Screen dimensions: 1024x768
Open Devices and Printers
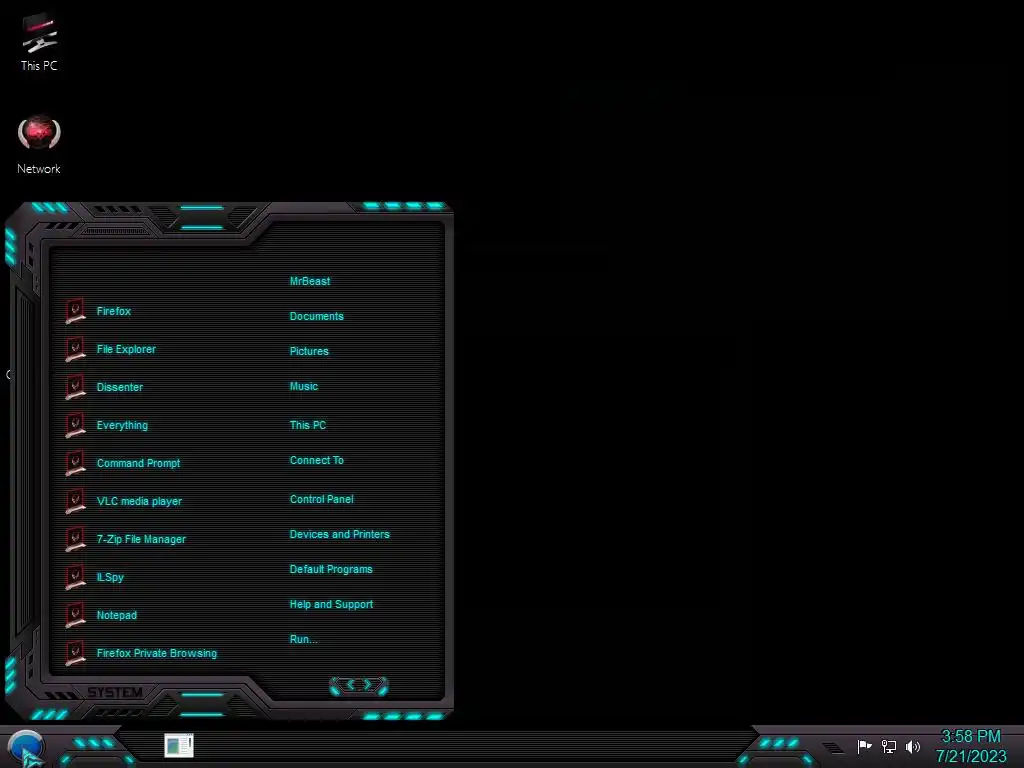[340, 534]
